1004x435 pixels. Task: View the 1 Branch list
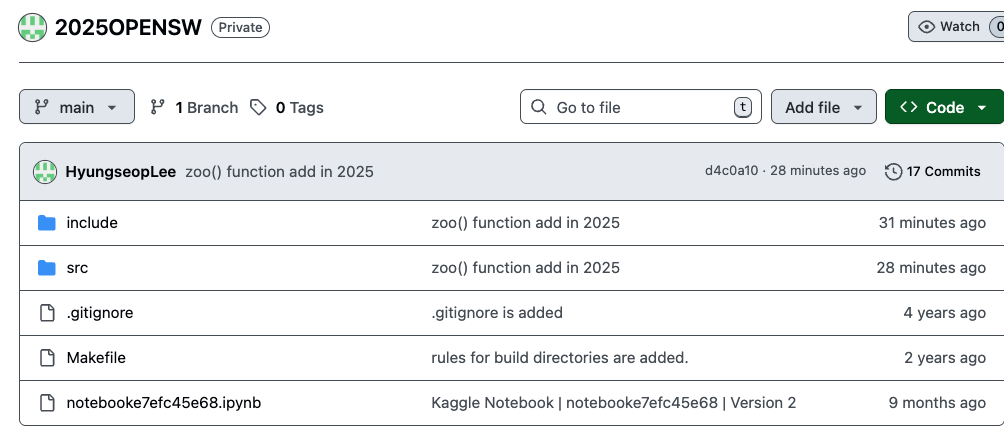click(195, 107)
